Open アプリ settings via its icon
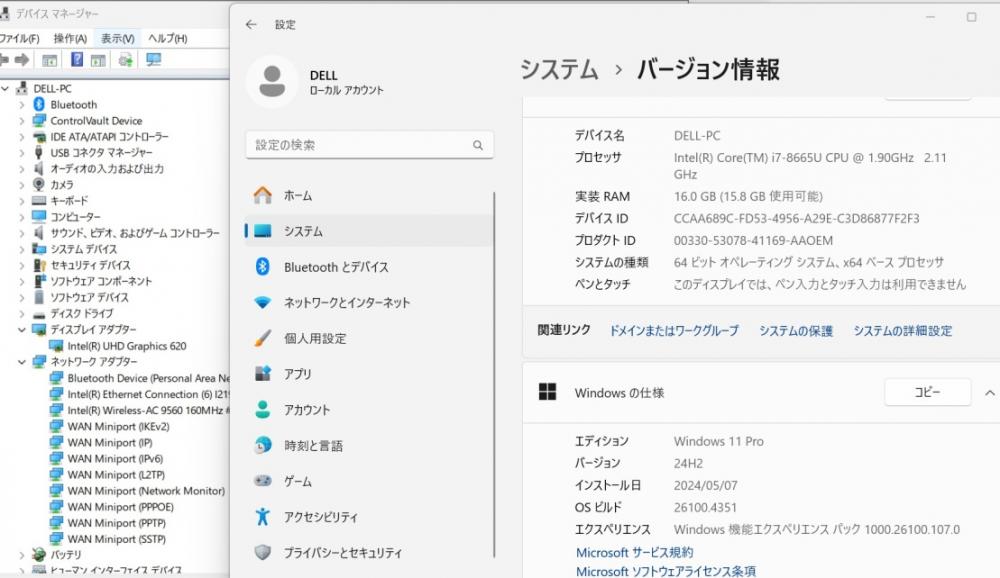This screenshot has height=578, width=1000. tap(263, 374)
